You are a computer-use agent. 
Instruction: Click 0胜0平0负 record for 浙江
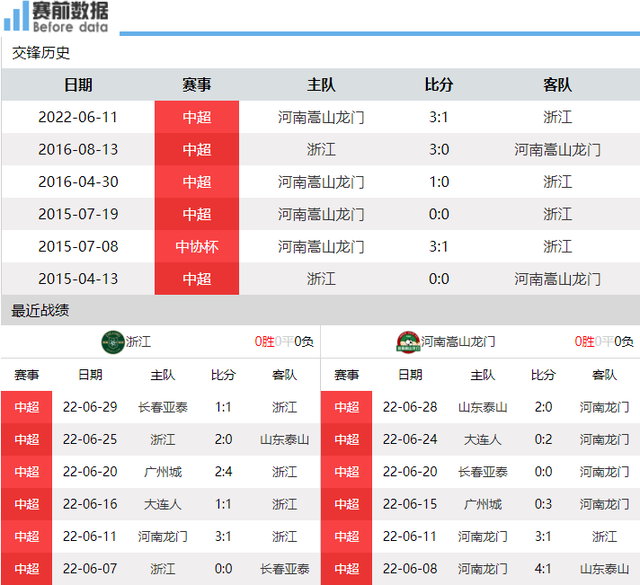click(x=284, y=341)
